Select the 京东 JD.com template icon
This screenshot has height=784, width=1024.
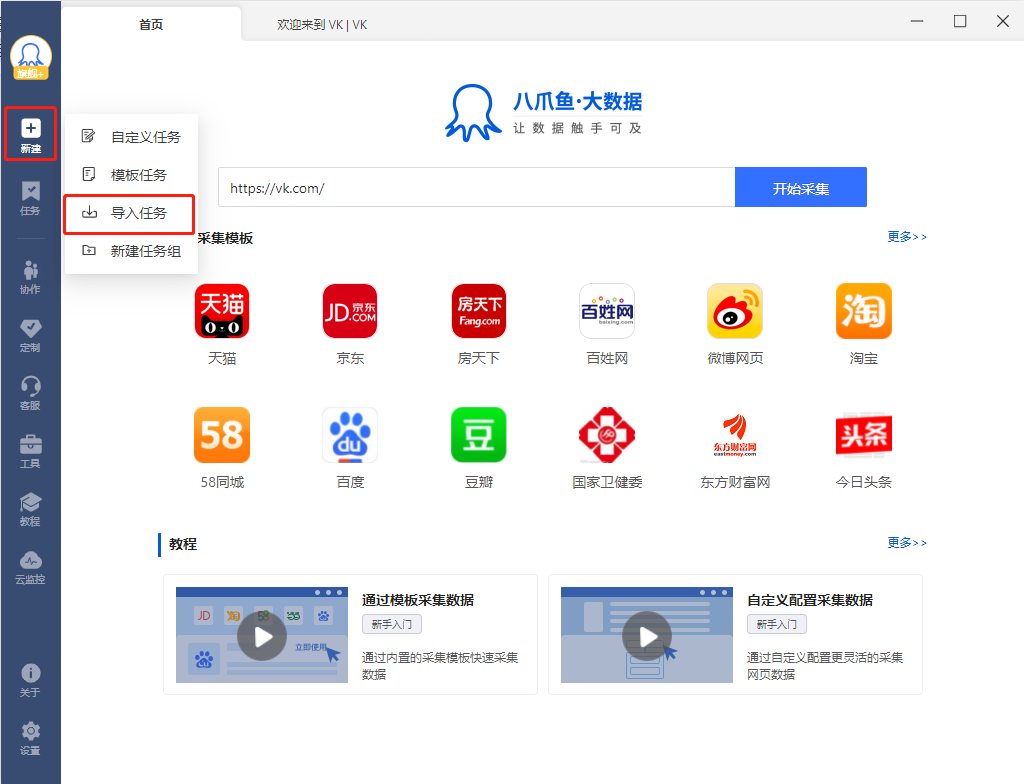350,311
